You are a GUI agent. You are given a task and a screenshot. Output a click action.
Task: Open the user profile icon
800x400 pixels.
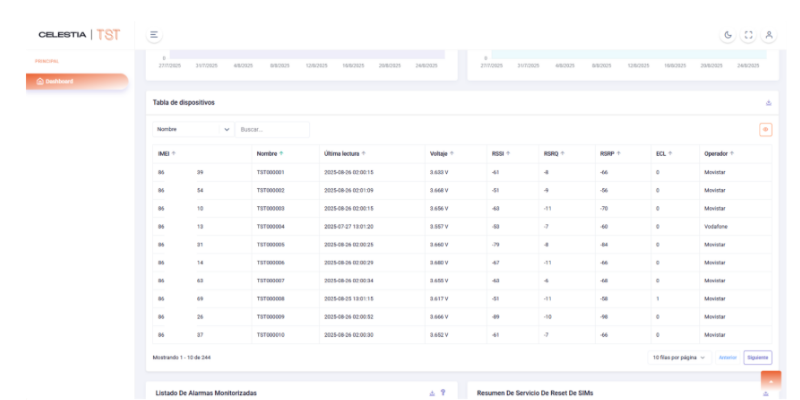(769, 35)
